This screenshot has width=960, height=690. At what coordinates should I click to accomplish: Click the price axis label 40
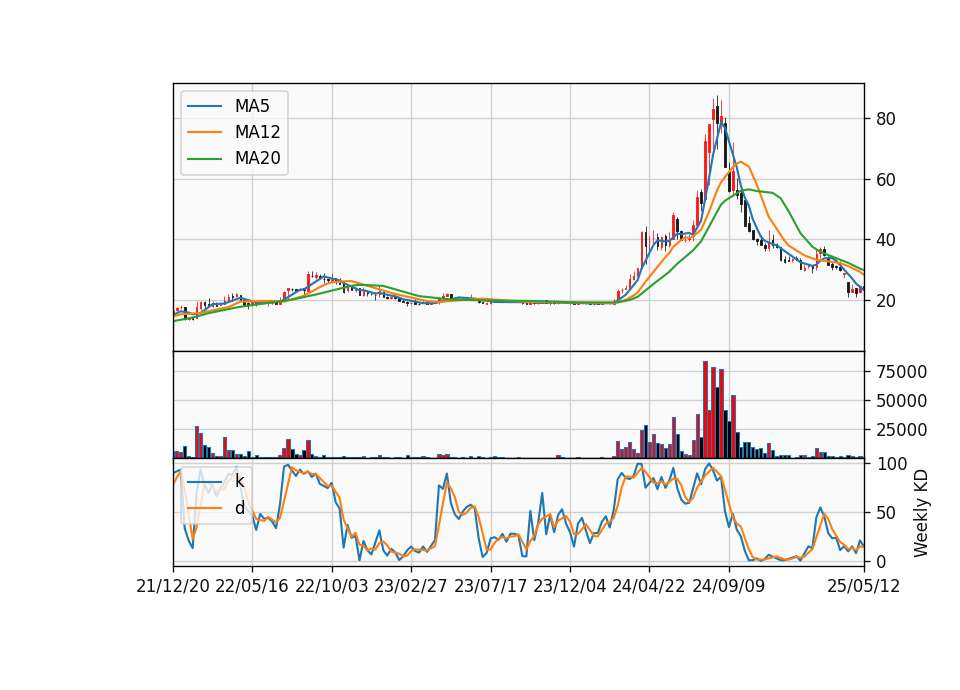(x=885, y=240)
